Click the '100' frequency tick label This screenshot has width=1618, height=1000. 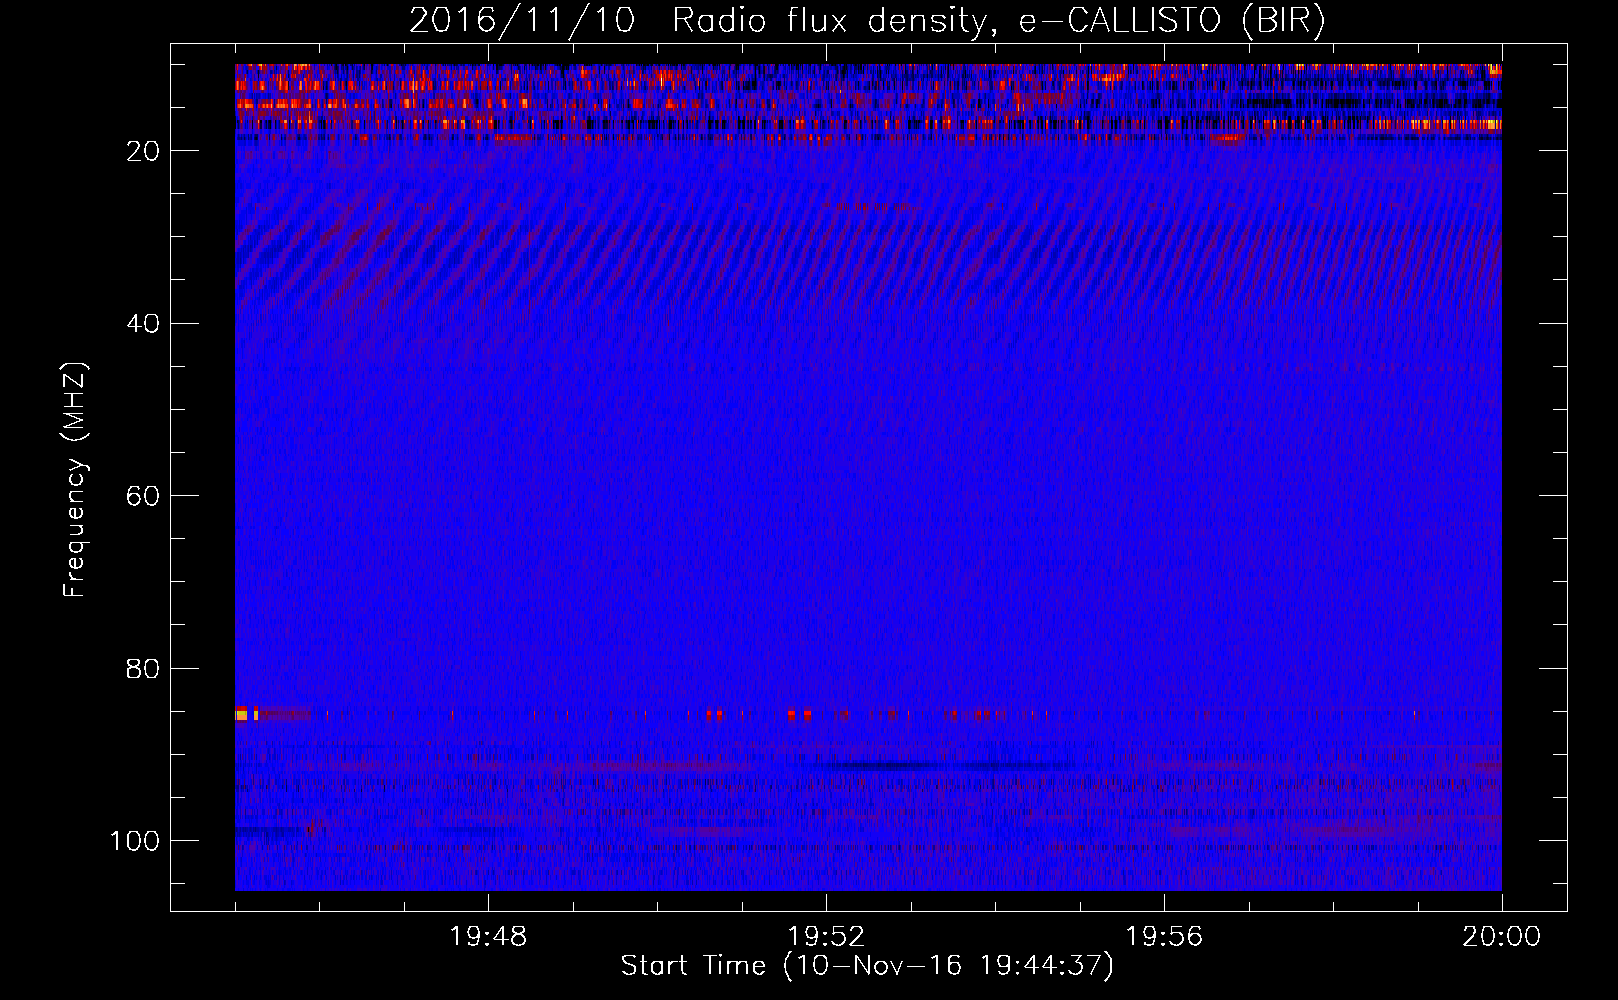[x=135, y=841]
